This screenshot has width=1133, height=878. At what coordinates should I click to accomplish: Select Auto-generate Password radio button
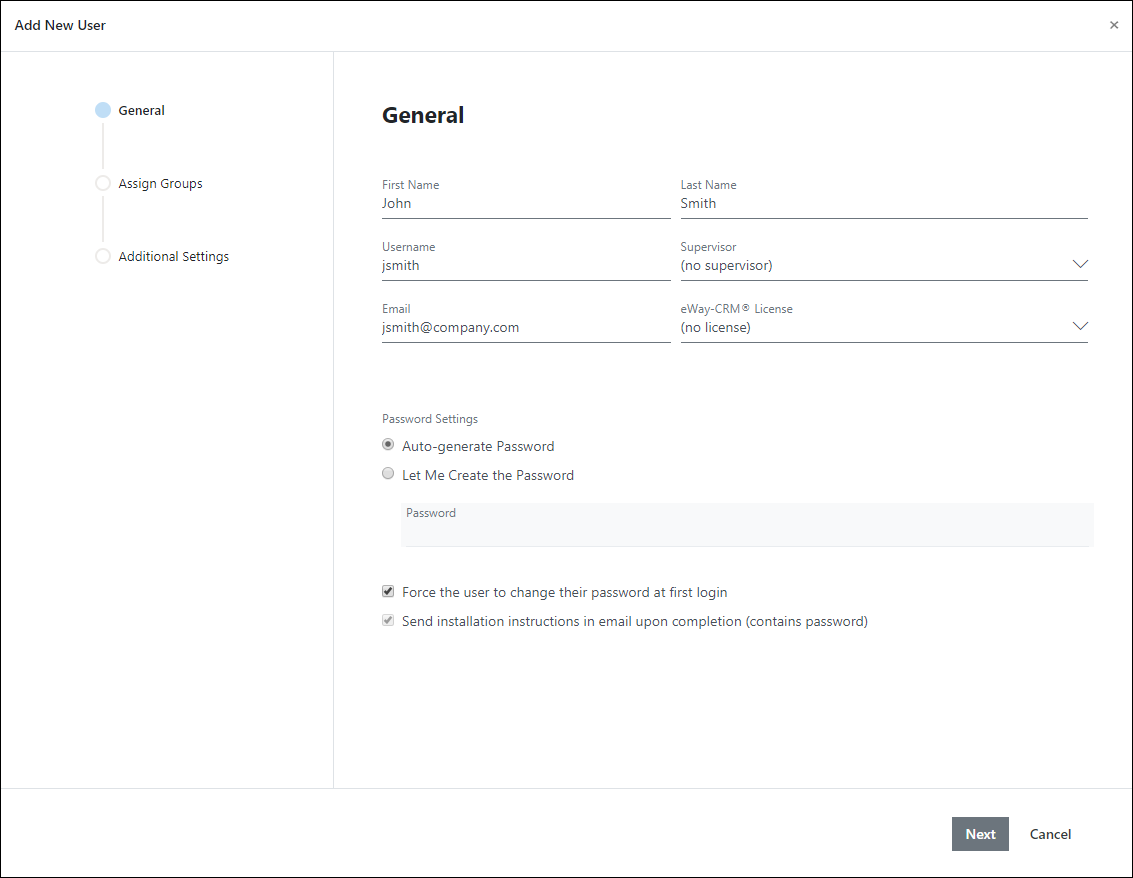click(388, 444)
